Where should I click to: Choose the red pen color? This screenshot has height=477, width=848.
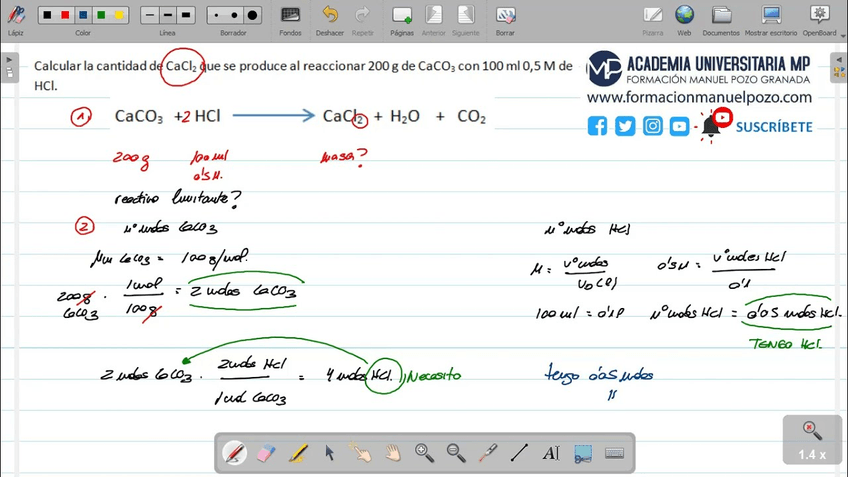(65, 15)
